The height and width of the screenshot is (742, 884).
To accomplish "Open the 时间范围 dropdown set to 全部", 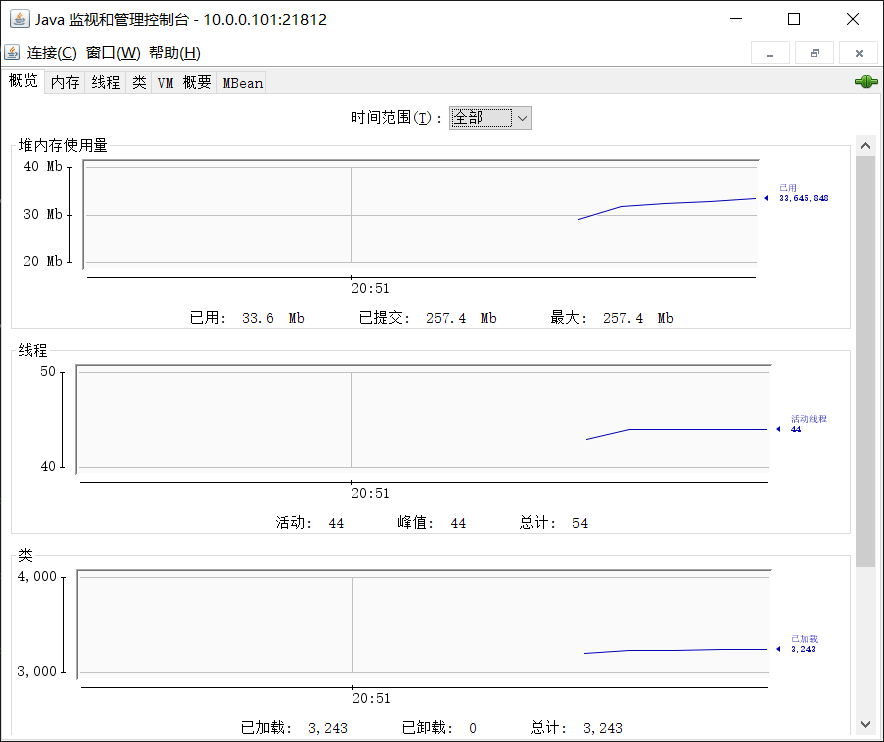I will [490, 118].
